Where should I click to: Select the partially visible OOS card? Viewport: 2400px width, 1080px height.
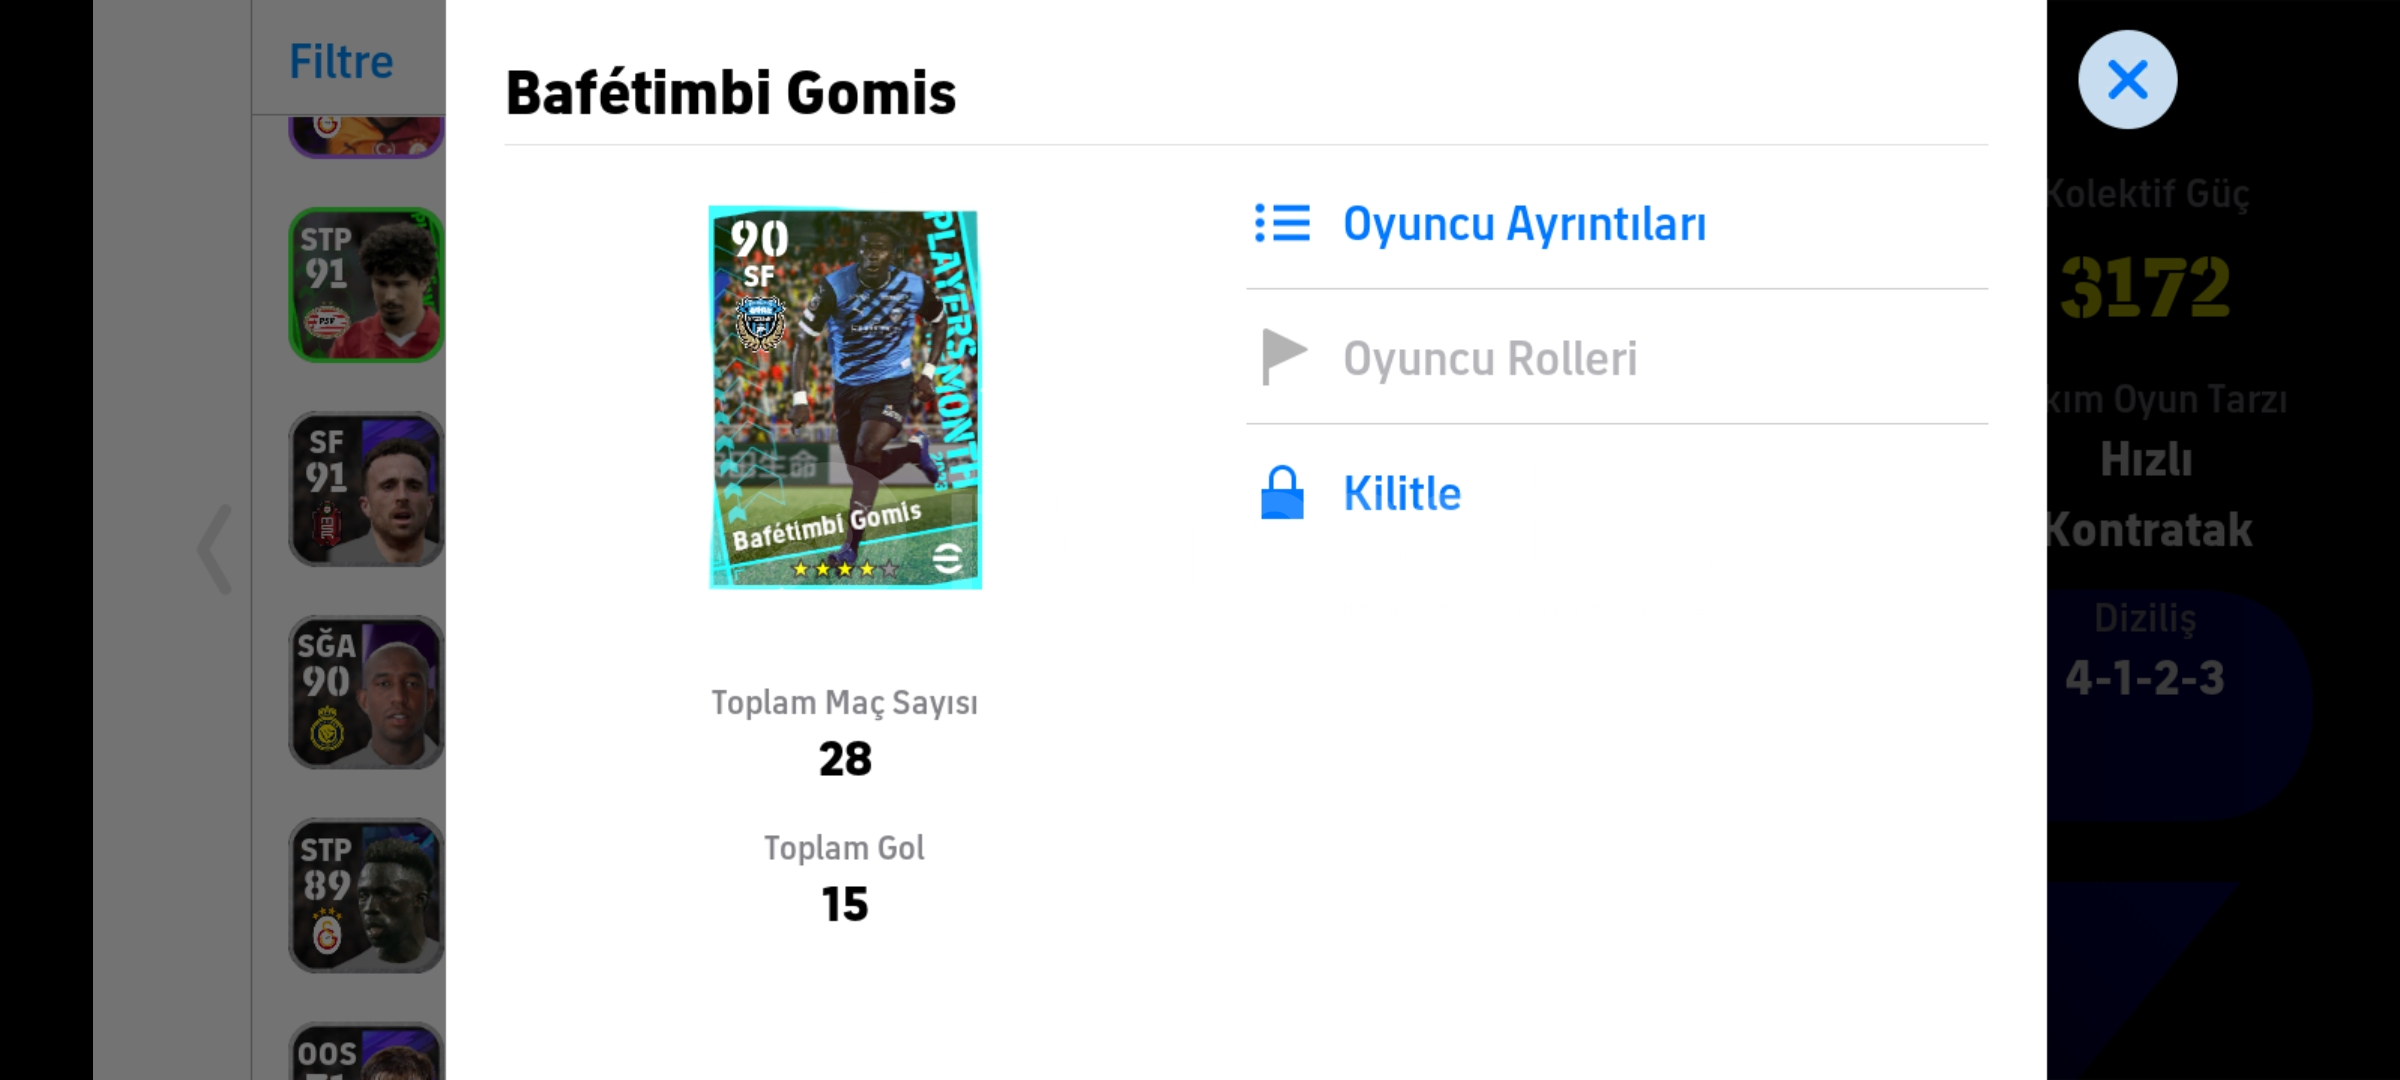(x=367, y=1051)
